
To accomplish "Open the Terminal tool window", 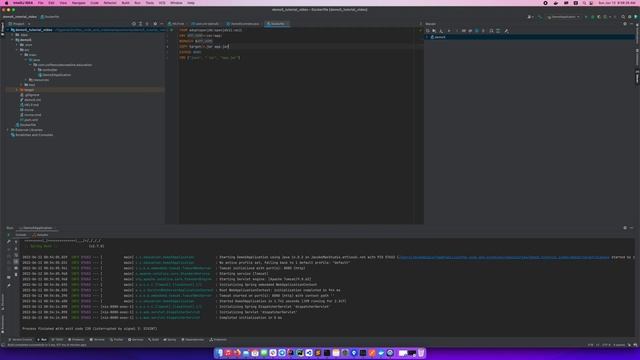I will (x=97, y=340).
